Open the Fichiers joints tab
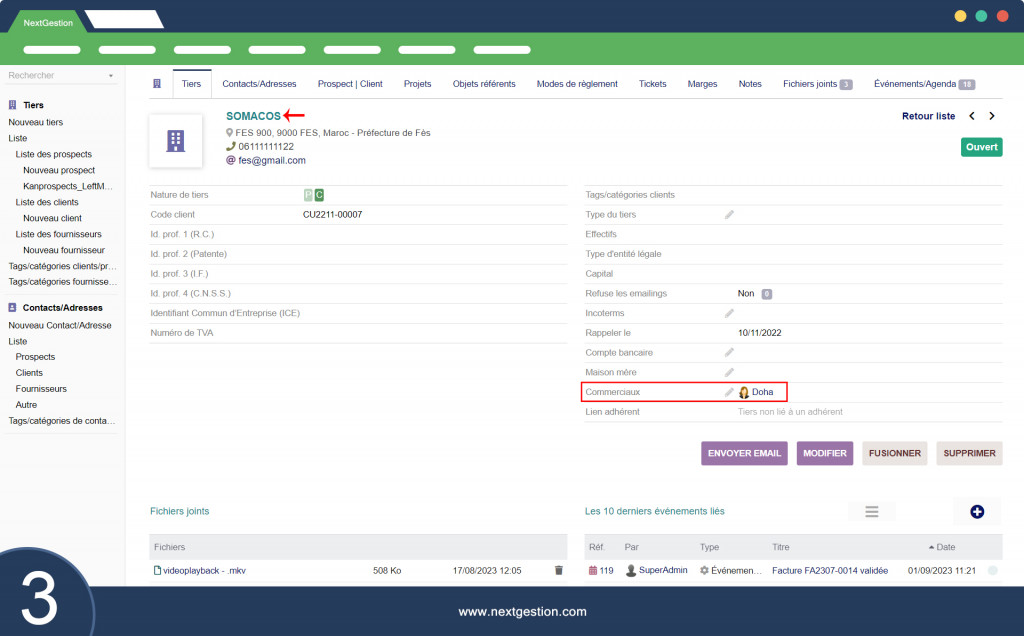 tap(818, 84)
